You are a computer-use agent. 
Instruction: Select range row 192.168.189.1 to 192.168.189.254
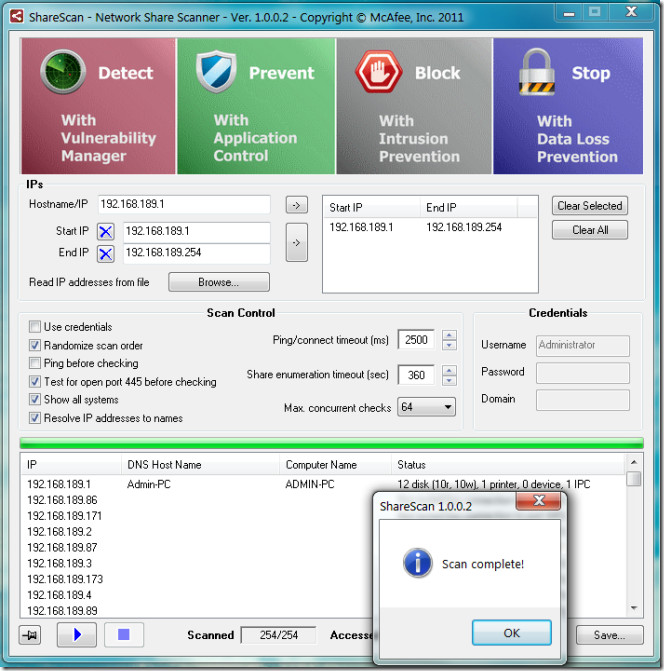click(430, 227)
